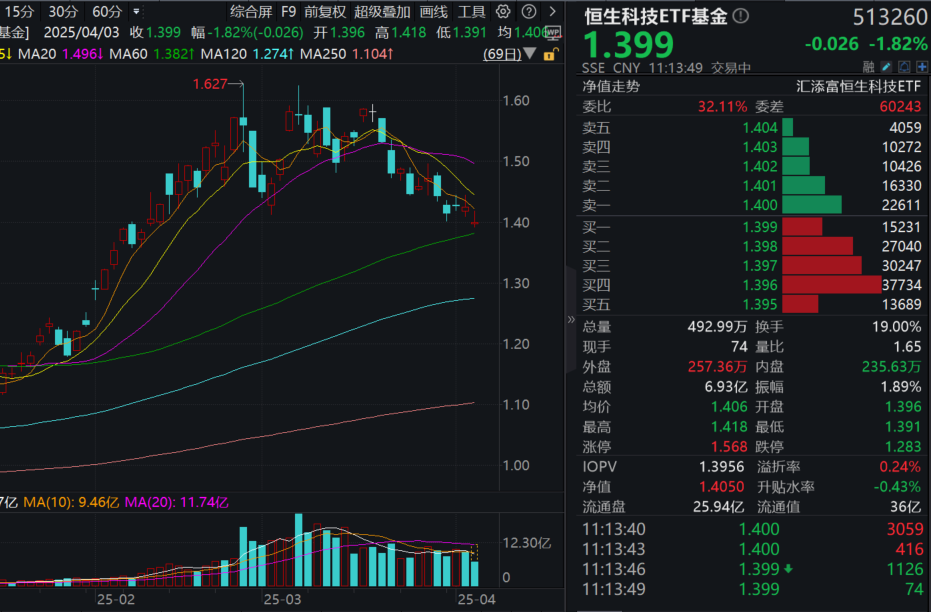
Task: Click the 汇添富恒生科技ETF link
Action: 858,87
